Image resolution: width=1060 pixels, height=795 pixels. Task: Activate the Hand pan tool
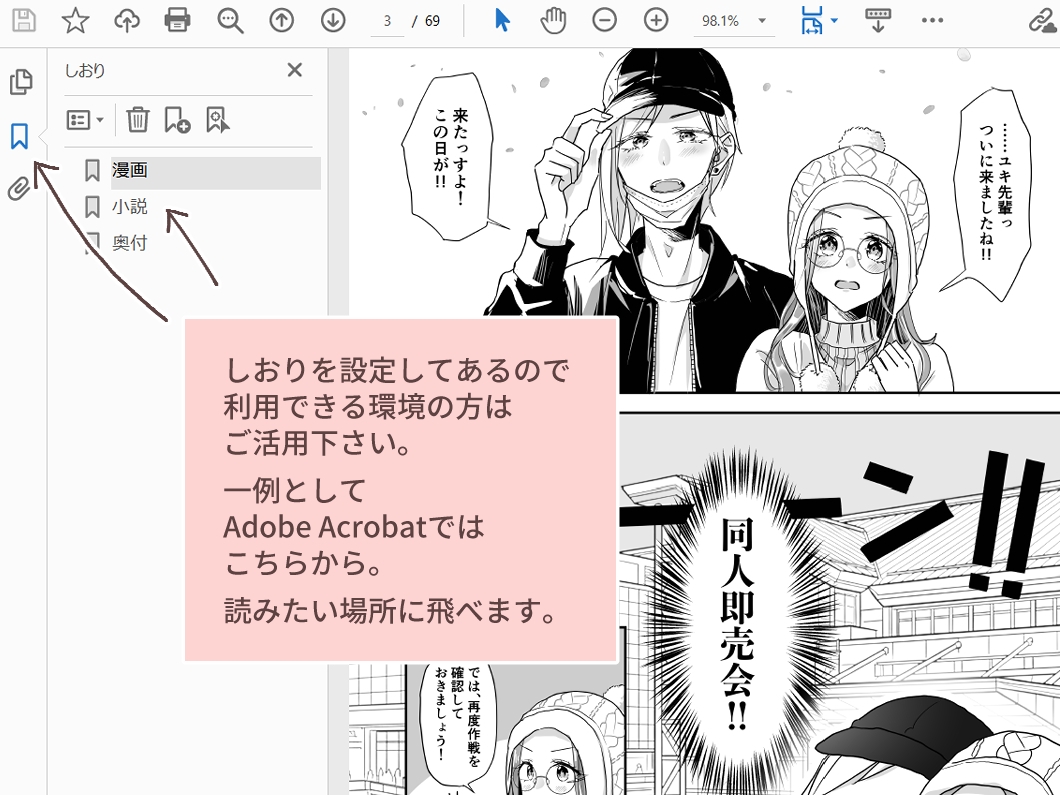553,20
